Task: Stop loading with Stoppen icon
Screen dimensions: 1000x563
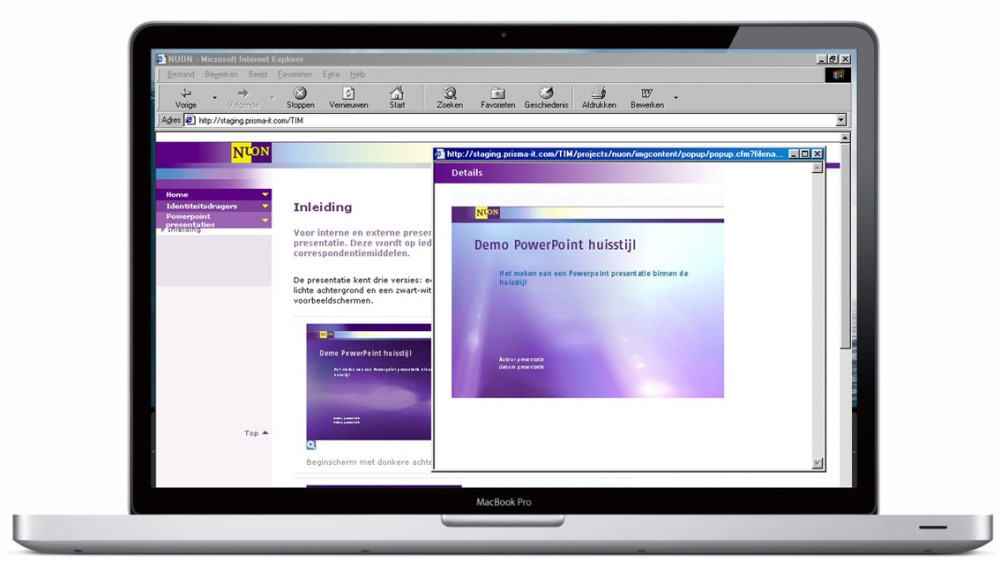Action: point(300,98)
